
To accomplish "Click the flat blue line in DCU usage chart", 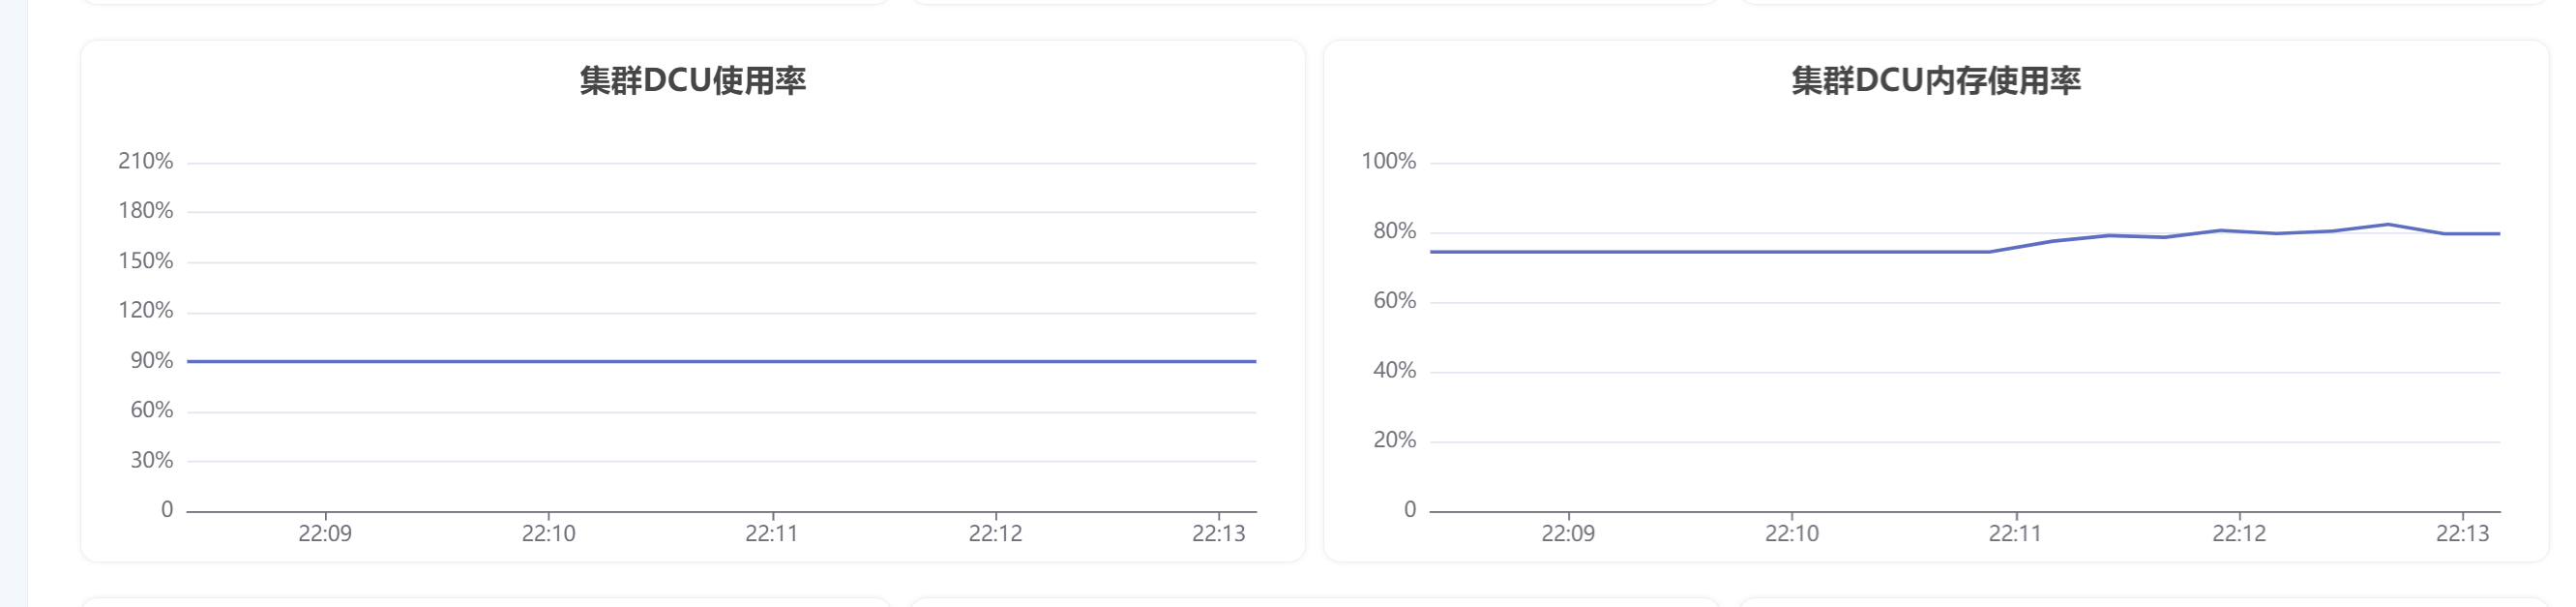I will point(720,361).
